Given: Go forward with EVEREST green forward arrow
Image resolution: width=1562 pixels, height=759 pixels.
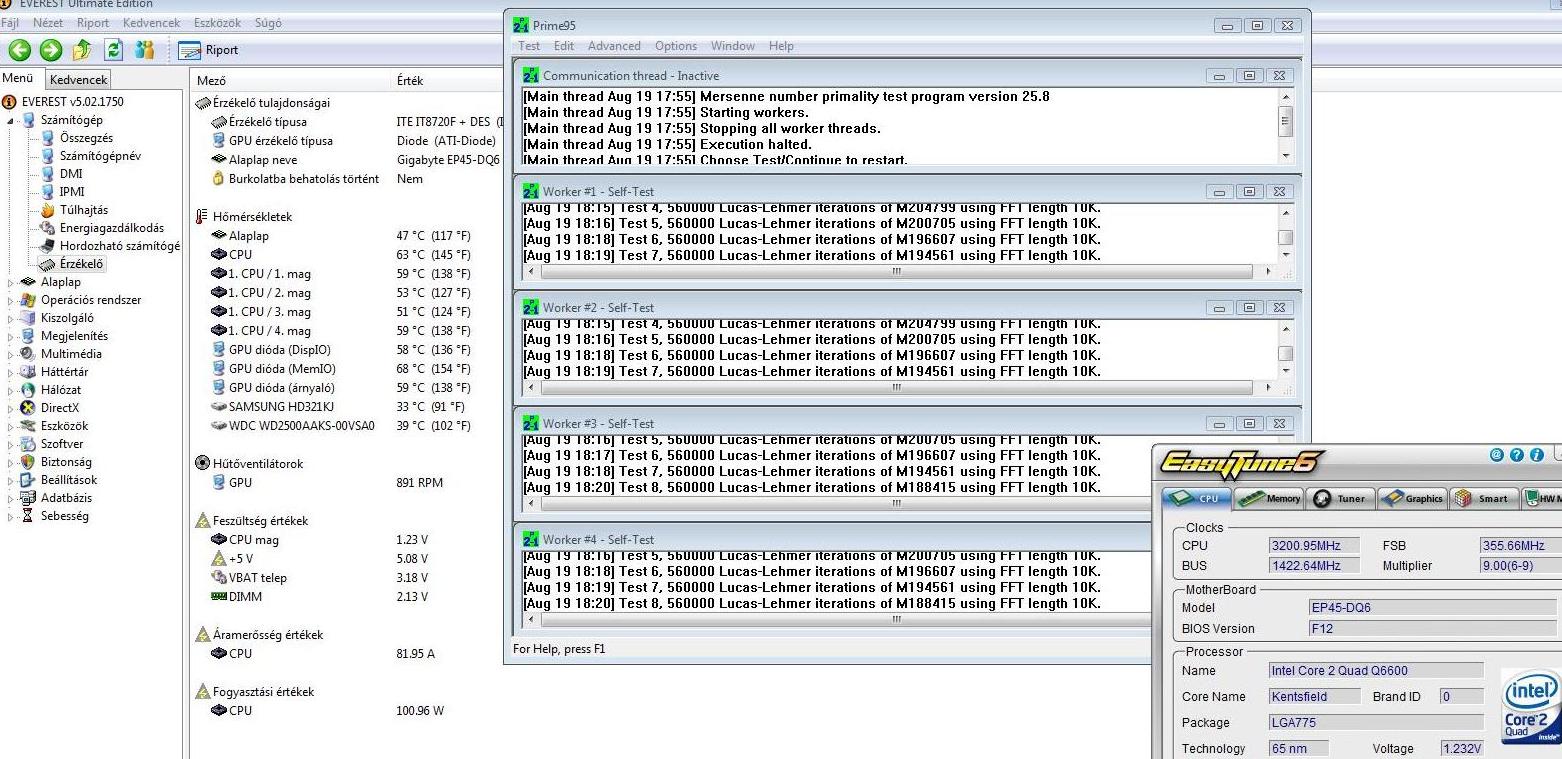Looking at the screenshot, I should [x=51, y=50].
